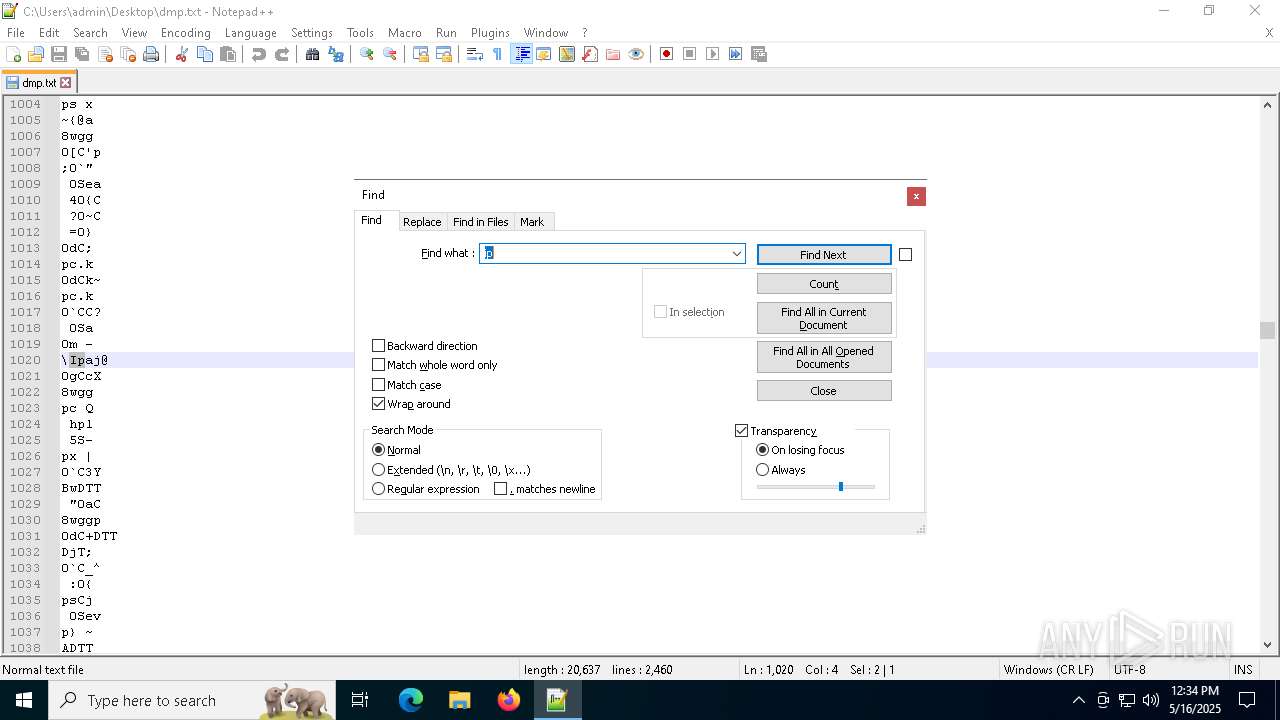Click the Print toolbar icon
This screenshot has height=720, width=1280.
point(151,54)
